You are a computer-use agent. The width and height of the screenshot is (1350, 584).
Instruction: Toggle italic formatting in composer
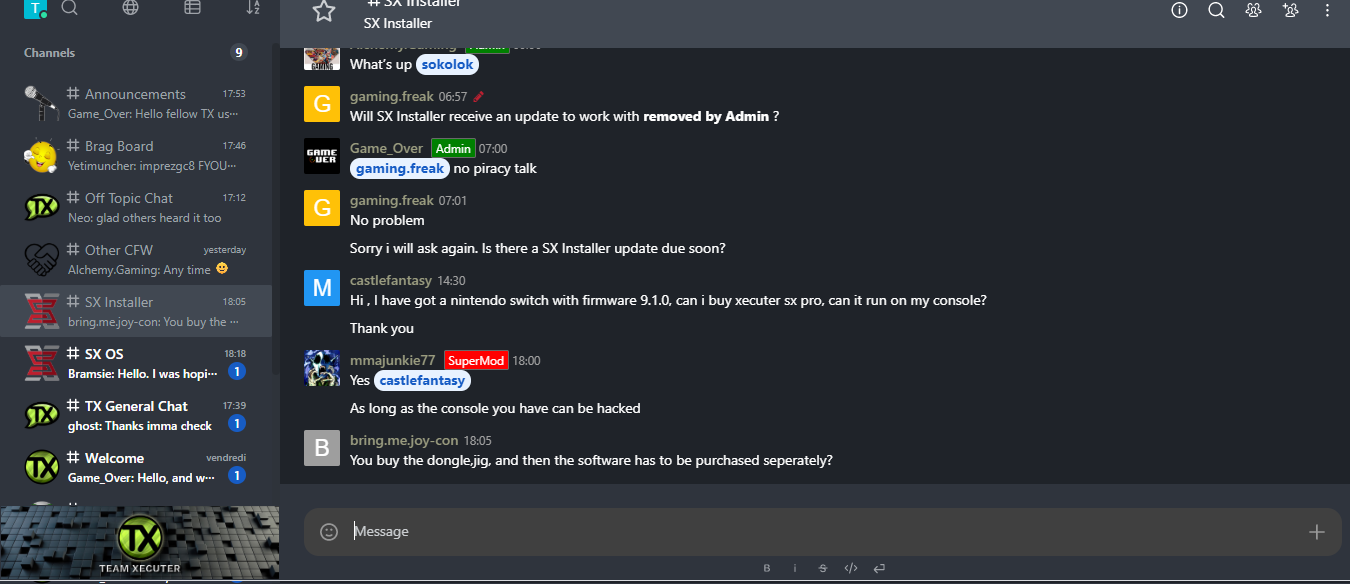coord(795,568)
